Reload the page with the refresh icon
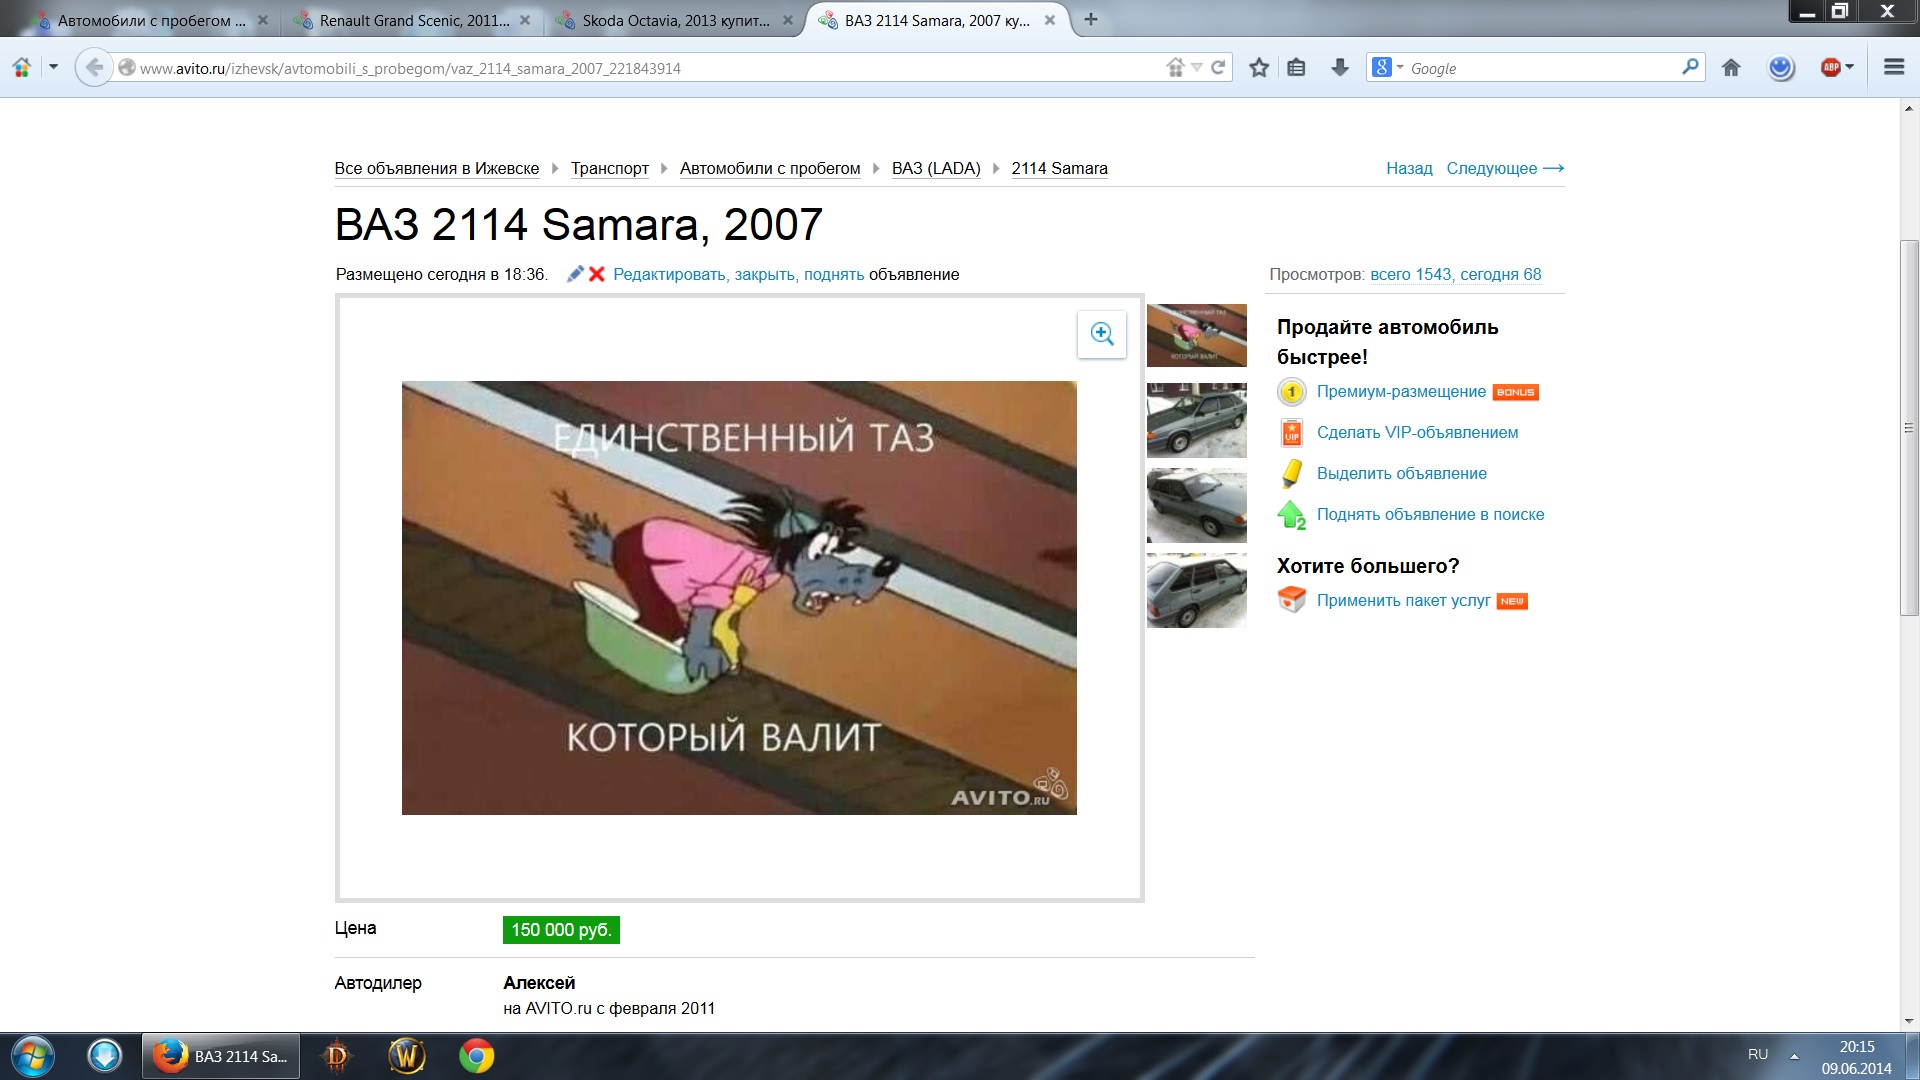Image resolution: width=1920 pixels, height=1080 pixels. pyautogui.click(x=1218, y=68)
